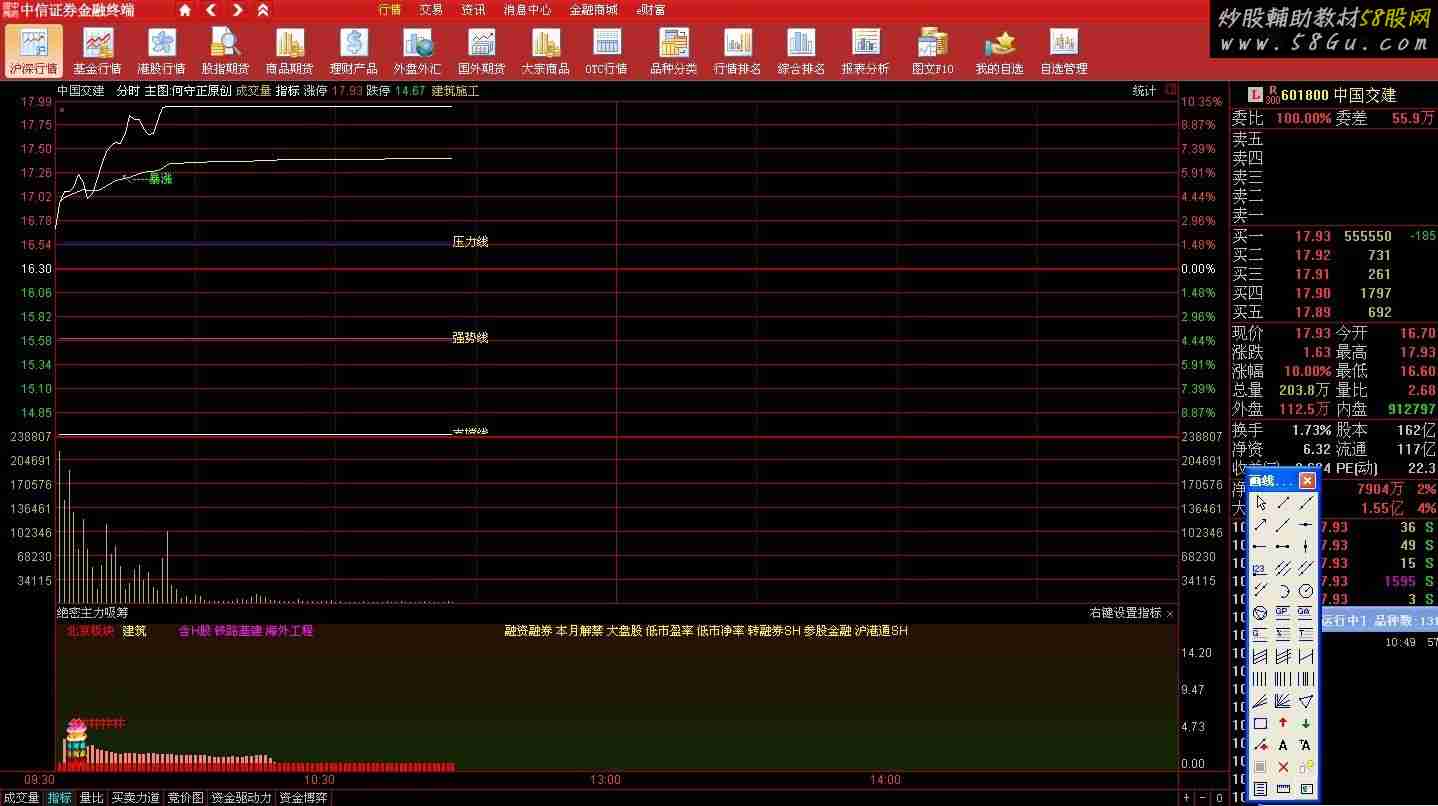Switch to the 成交量 bottom tab
1438x806 pixels.
22,798
